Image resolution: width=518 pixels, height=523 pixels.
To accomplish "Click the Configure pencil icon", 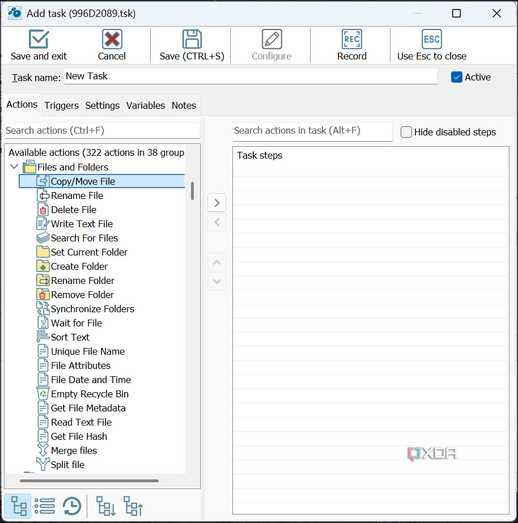I will (x=272, y=39).
